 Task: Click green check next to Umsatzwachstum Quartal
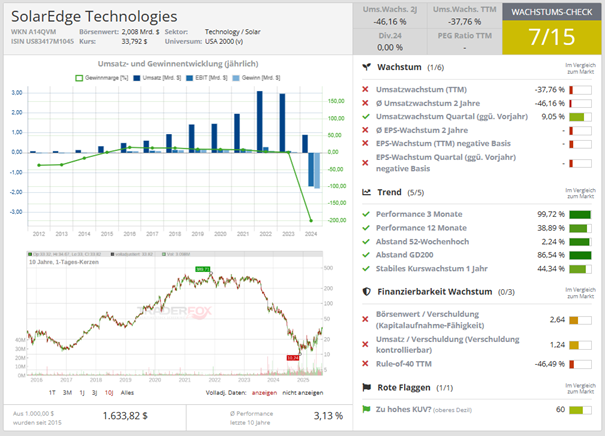pos(366,117)
